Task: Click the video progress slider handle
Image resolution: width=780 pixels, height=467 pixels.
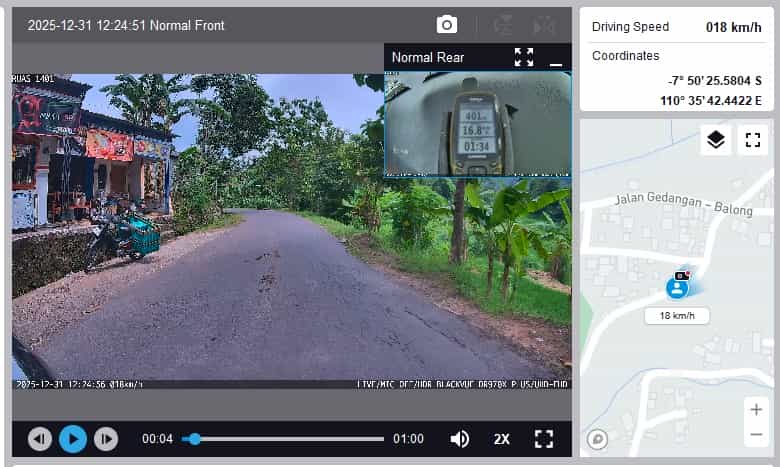Action: [194, 439]
